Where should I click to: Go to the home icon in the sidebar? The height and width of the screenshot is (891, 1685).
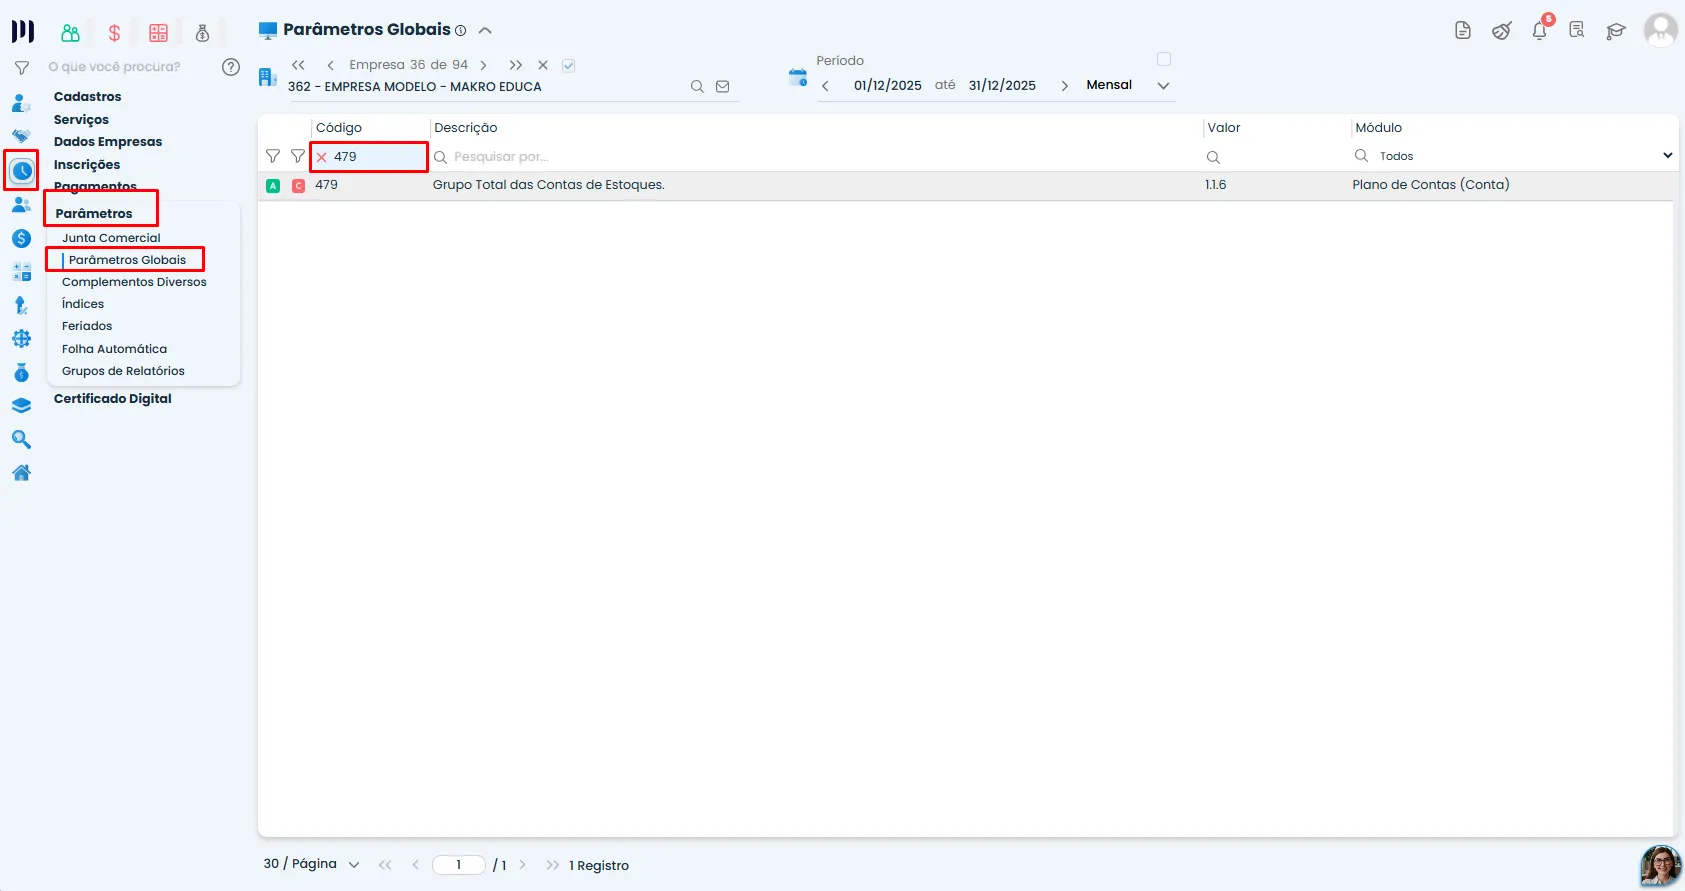coord(21,473)
